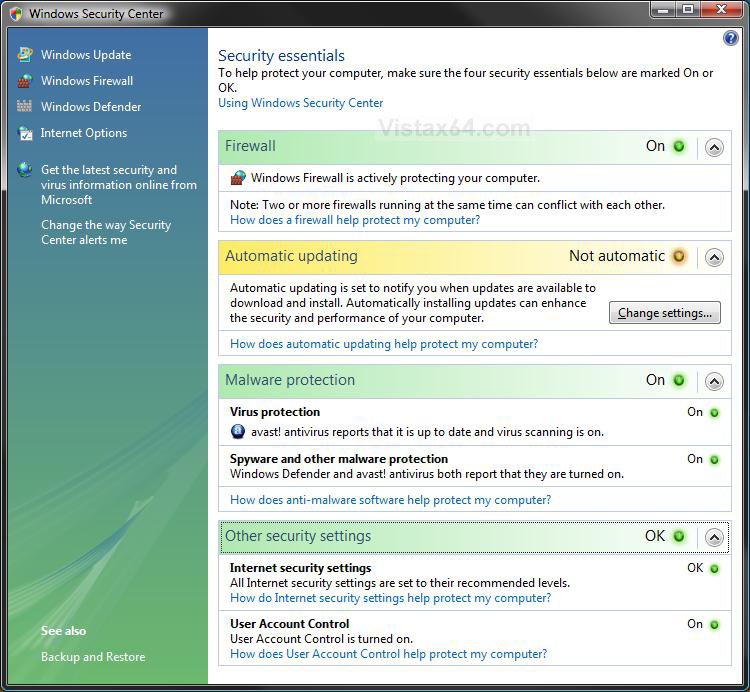The image size is (750, 692).
Task: Click the green Malware protection On indicator
Action: [679, 381]
